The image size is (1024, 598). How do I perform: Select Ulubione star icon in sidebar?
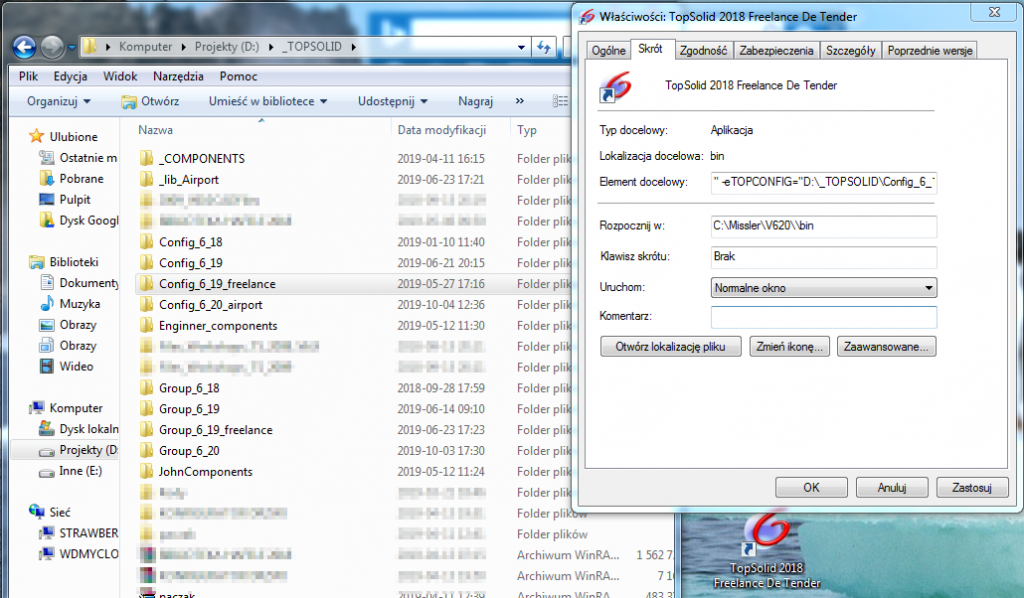pyautogui.click(x=37, y=136)
